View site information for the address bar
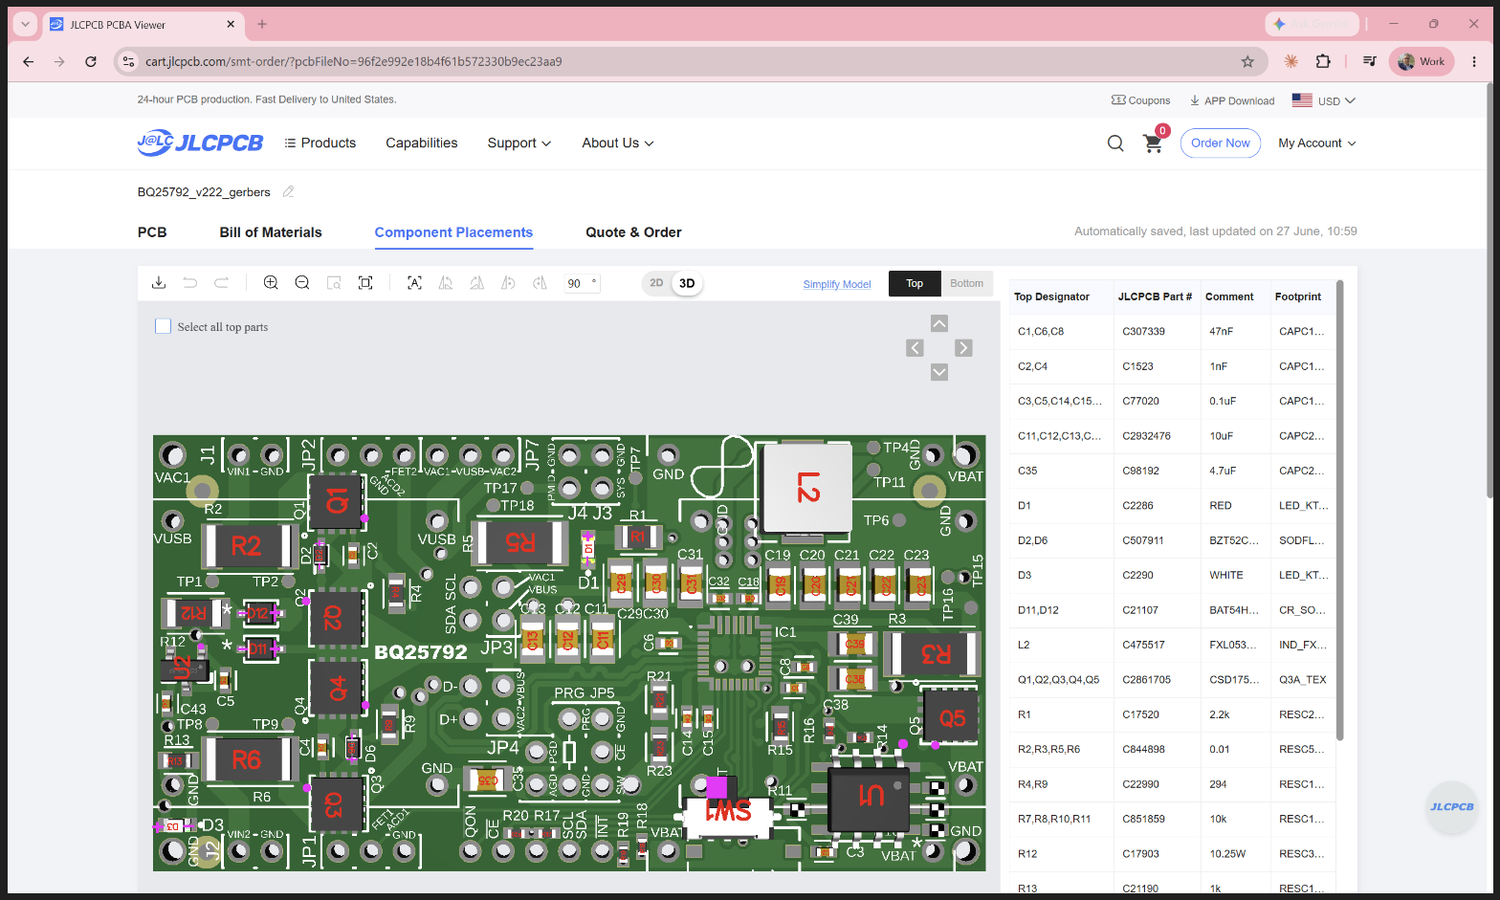The height and width of the screenshot is (900, 1500). tap(128, 61)
